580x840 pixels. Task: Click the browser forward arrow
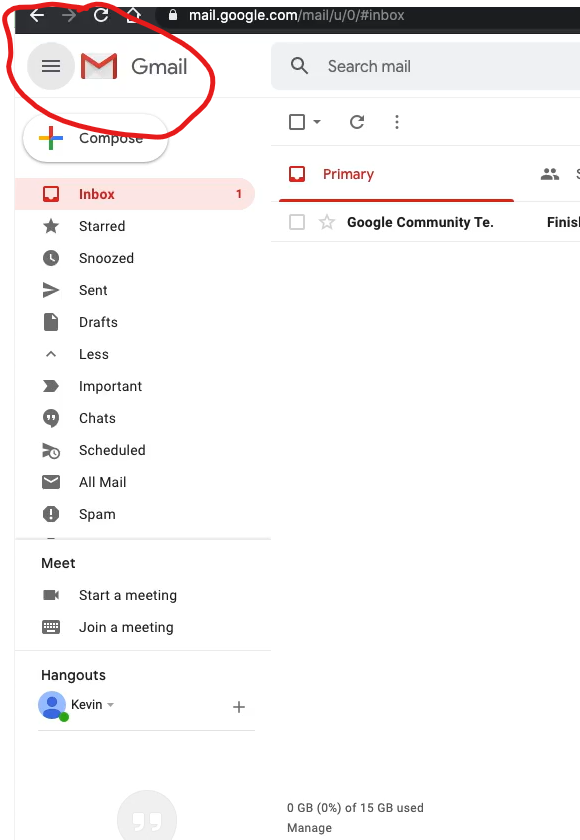pos(69,16)
